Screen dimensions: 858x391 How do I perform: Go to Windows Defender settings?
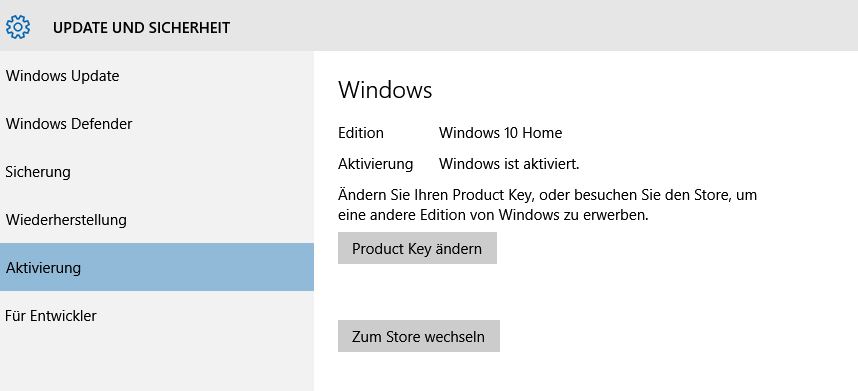point(156,124)
